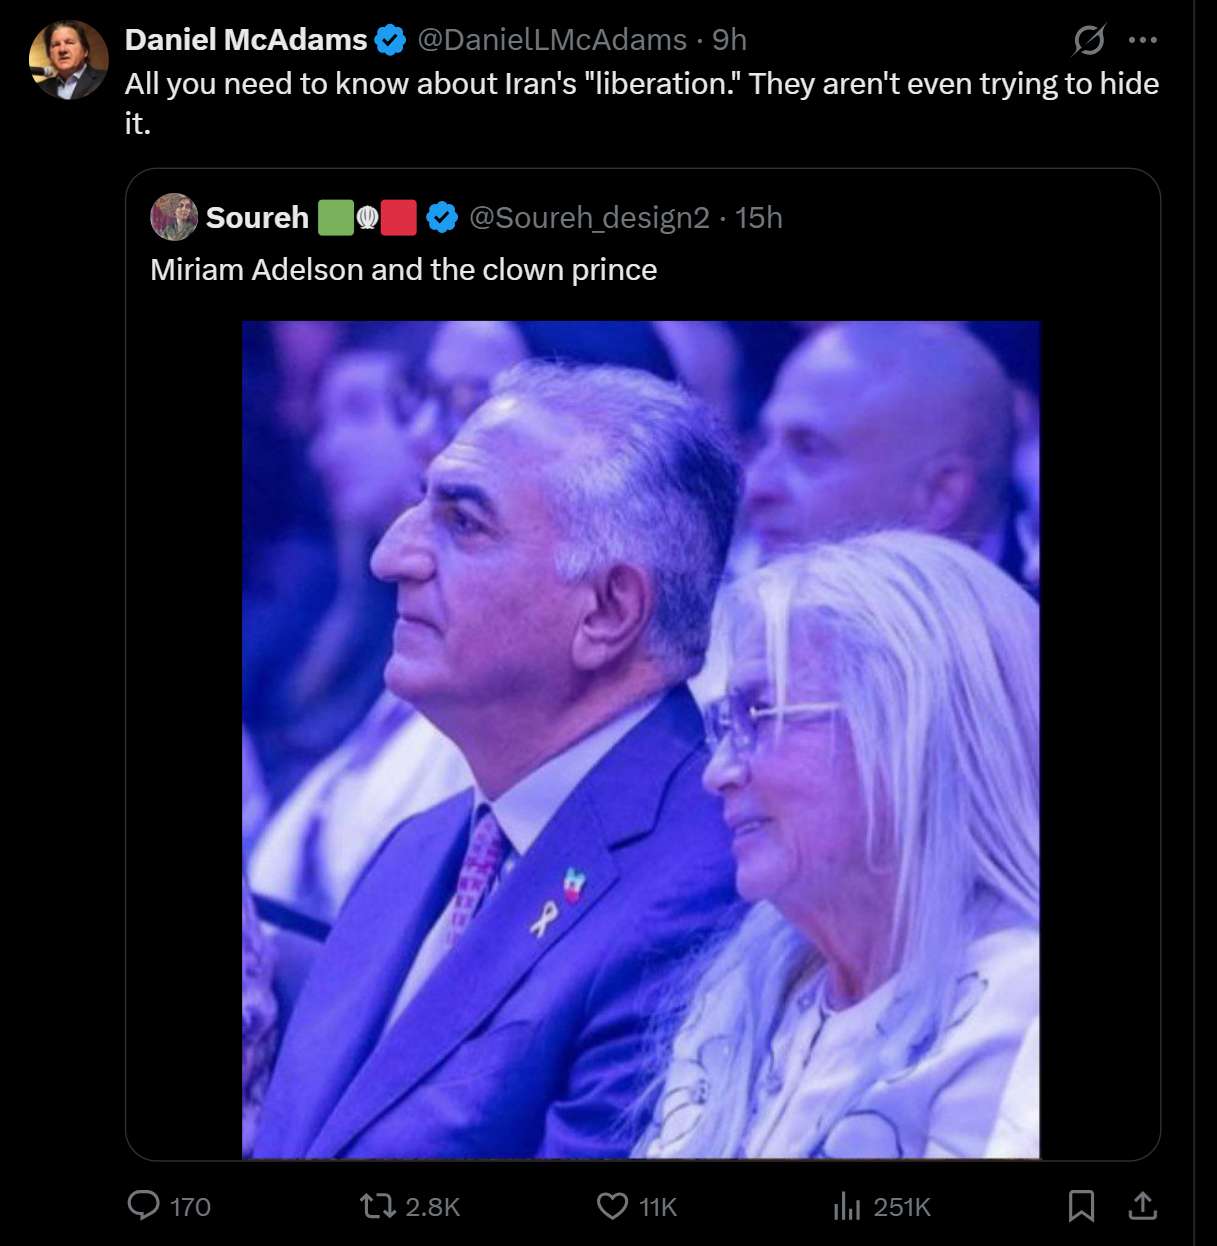Click Daniel McAdams' blue verified badge
Screen dimensions: 1217x1246
point(391,40)
